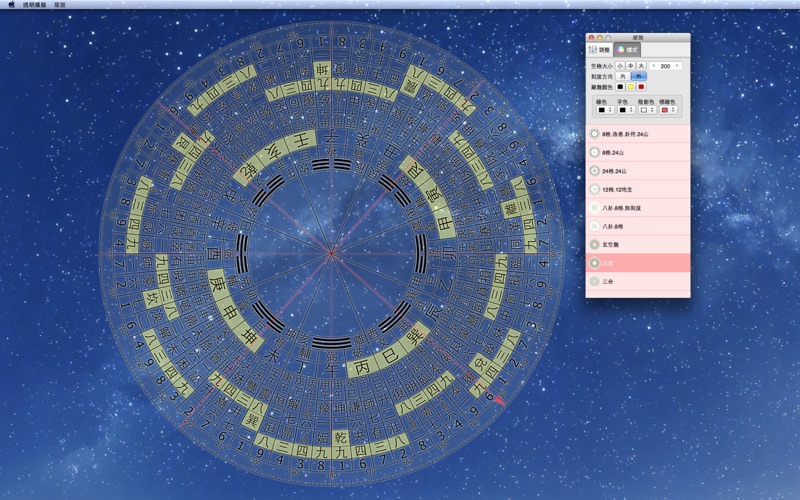Choose the 玄空盤 compass icon

(595, 245)
